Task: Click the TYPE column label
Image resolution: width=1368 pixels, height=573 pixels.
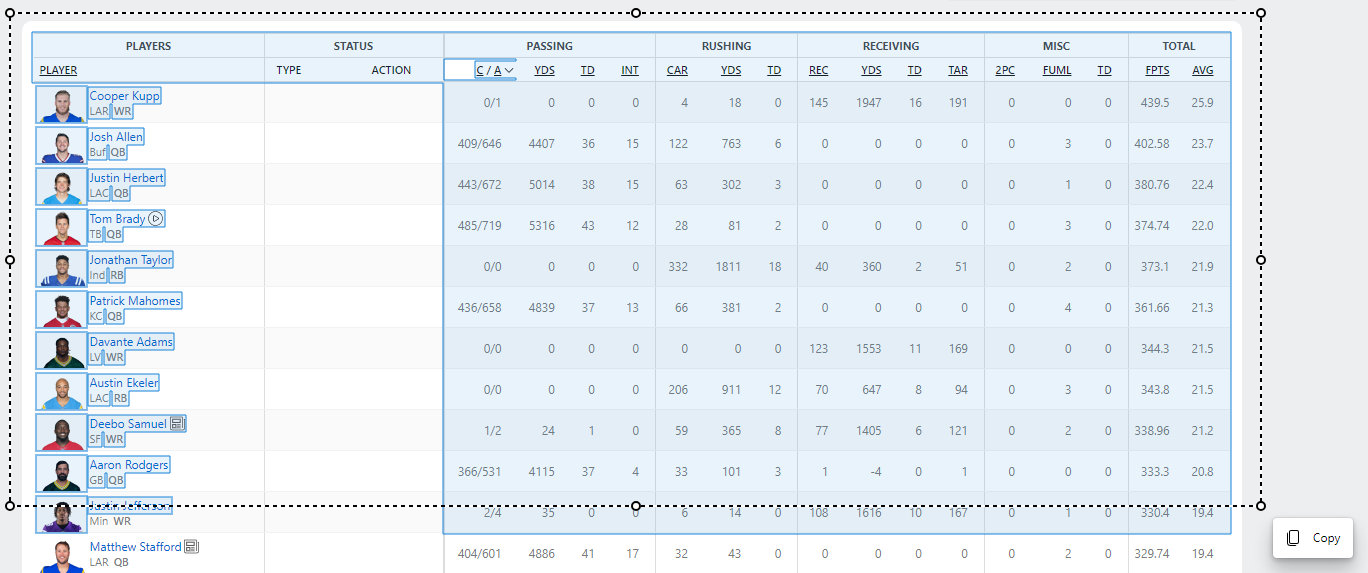Action: click(x=289, y=70)
